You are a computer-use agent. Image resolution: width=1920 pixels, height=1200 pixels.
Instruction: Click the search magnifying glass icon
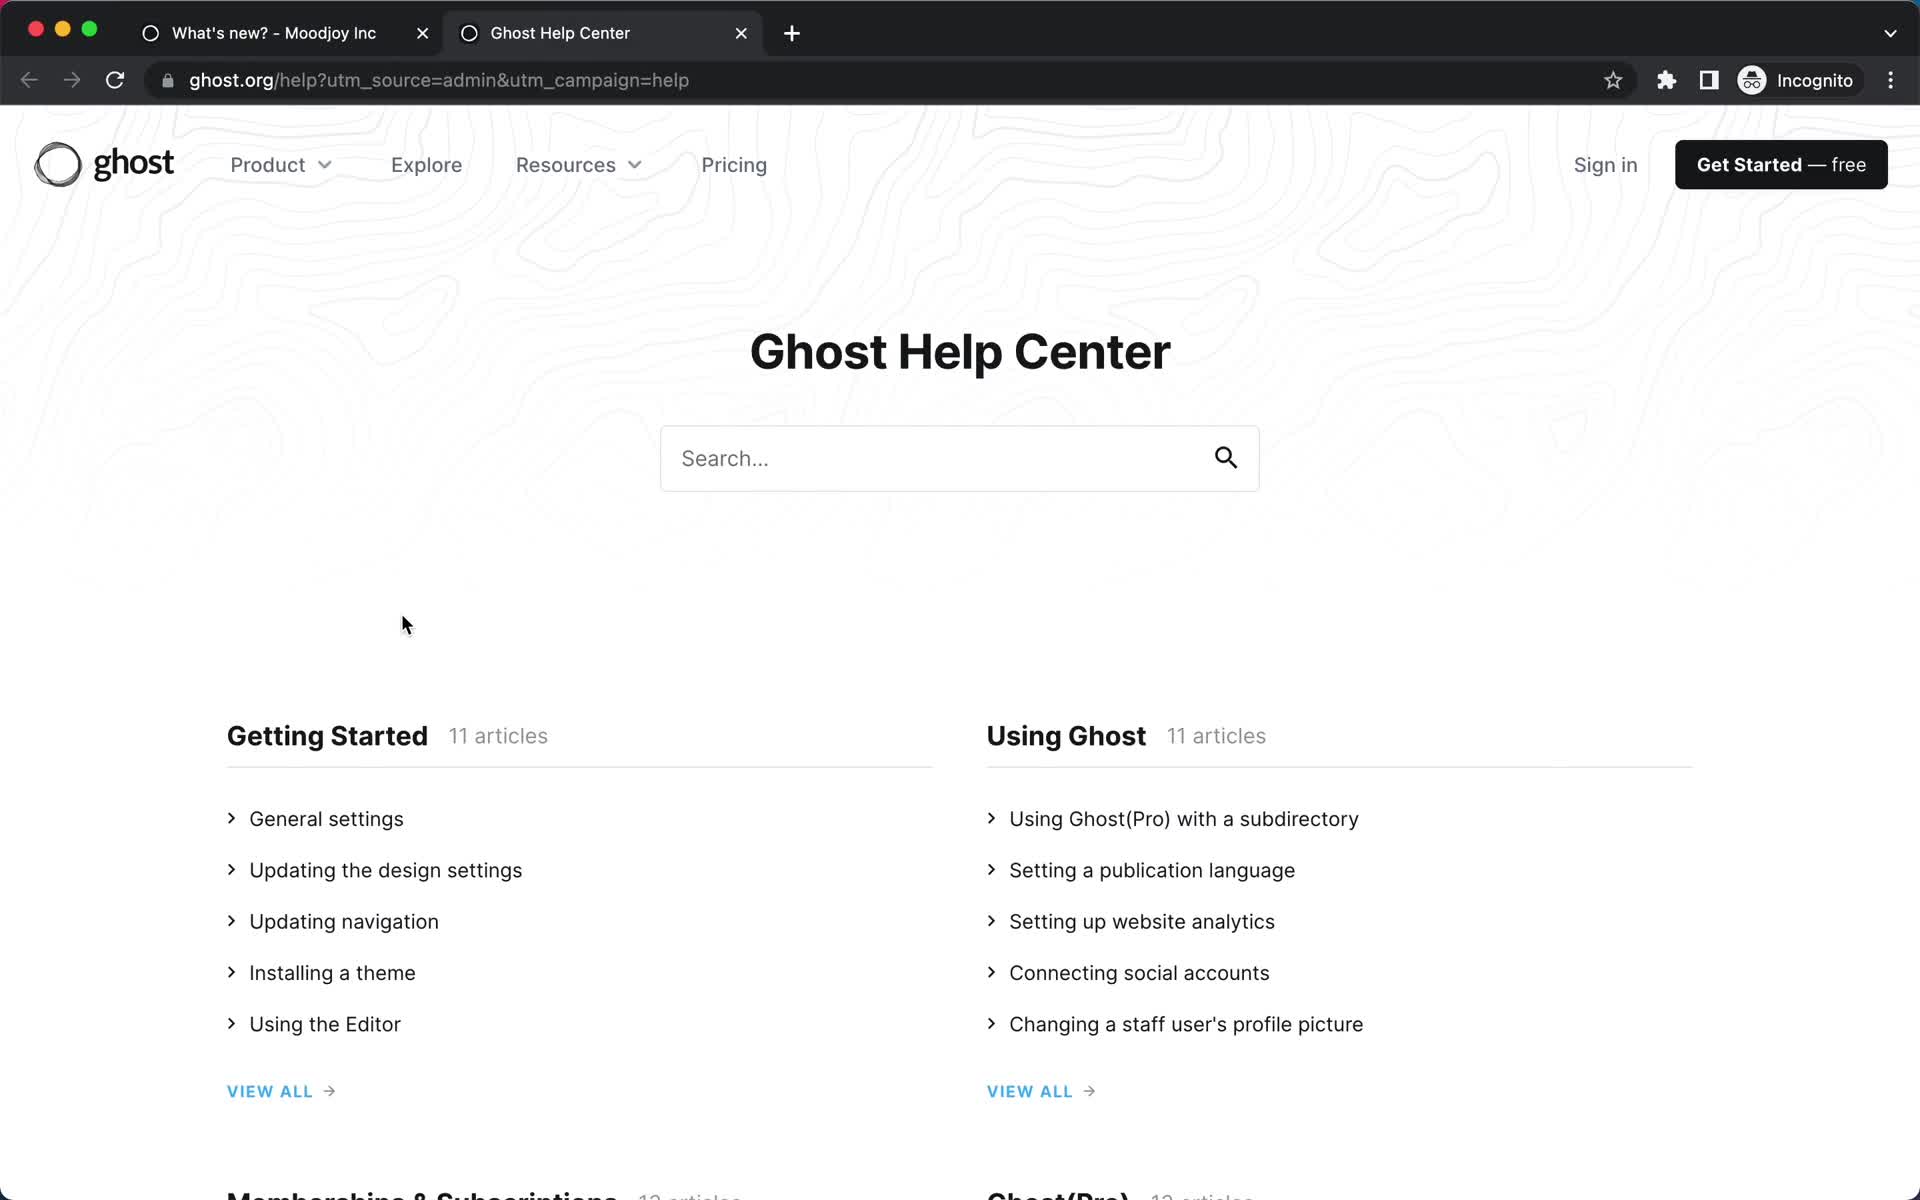pyautogui.click(x=1225, y=458)
